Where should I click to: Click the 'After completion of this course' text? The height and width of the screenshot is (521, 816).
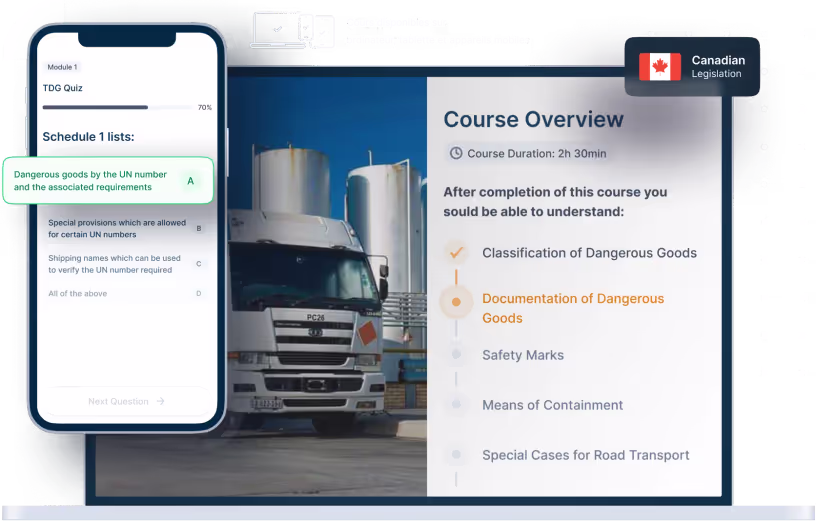555,202
